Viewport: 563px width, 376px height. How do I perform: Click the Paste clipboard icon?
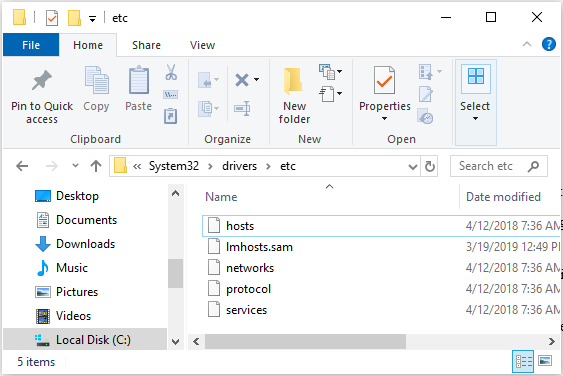139,80
